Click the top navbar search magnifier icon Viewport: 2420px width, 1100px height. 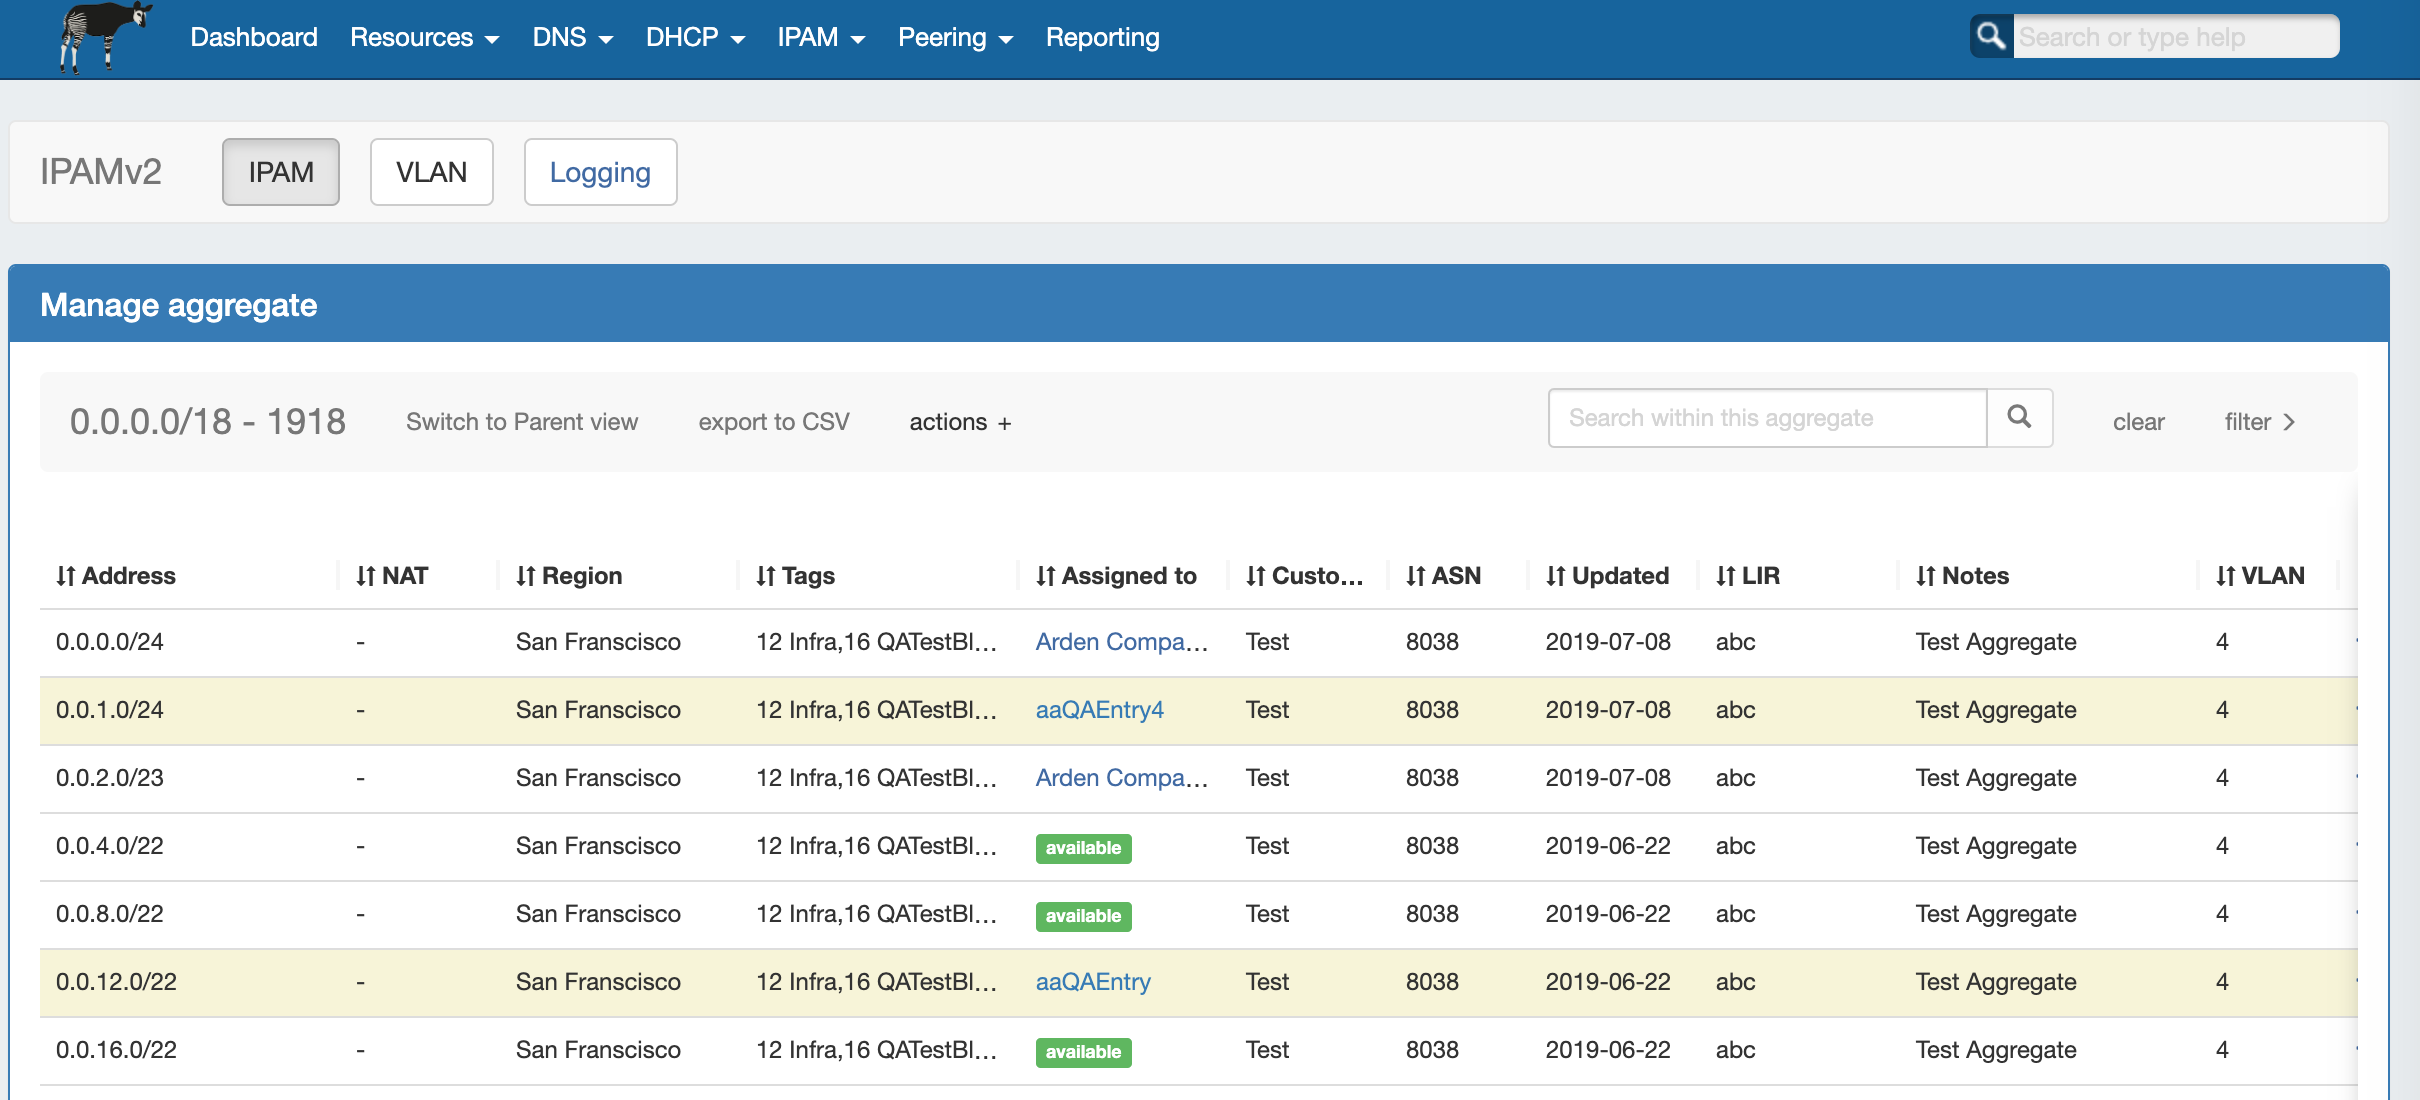point(1990,37)
